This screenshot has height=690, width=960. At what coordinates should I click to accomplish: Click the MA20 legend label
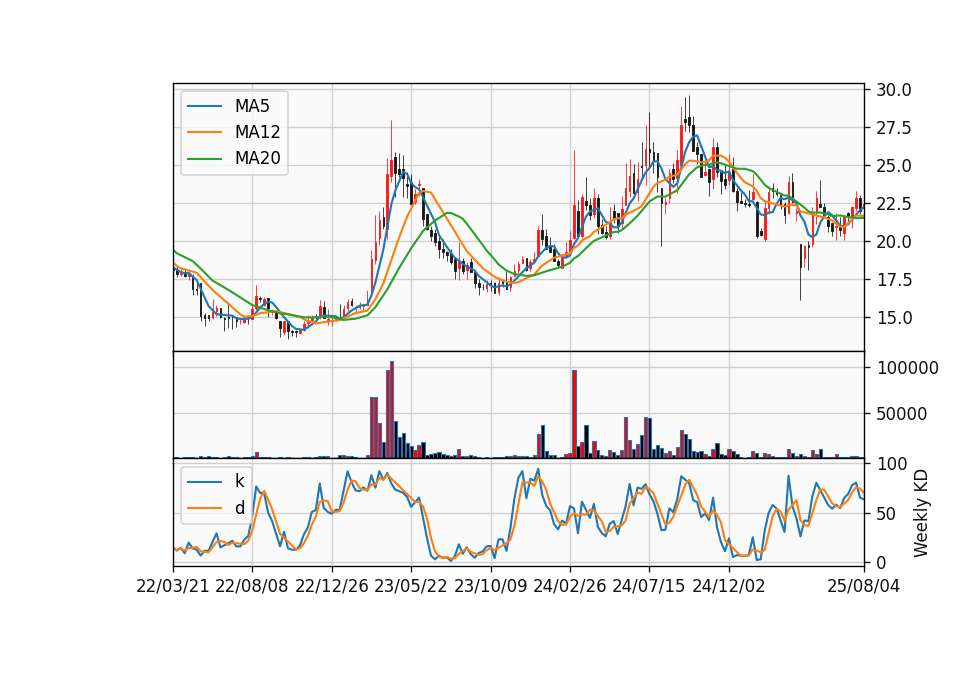pyautogui.click(x=257, y=158)
